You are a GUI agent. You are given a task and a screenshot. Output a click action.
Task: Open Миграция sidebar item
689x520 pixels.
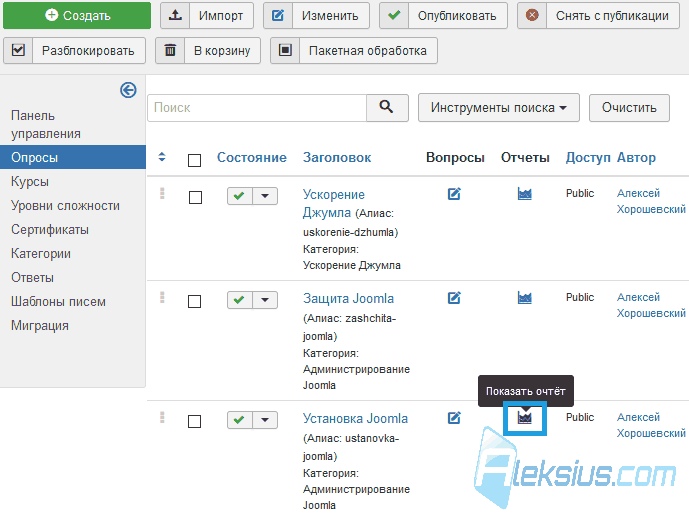(x=40, y=326)
